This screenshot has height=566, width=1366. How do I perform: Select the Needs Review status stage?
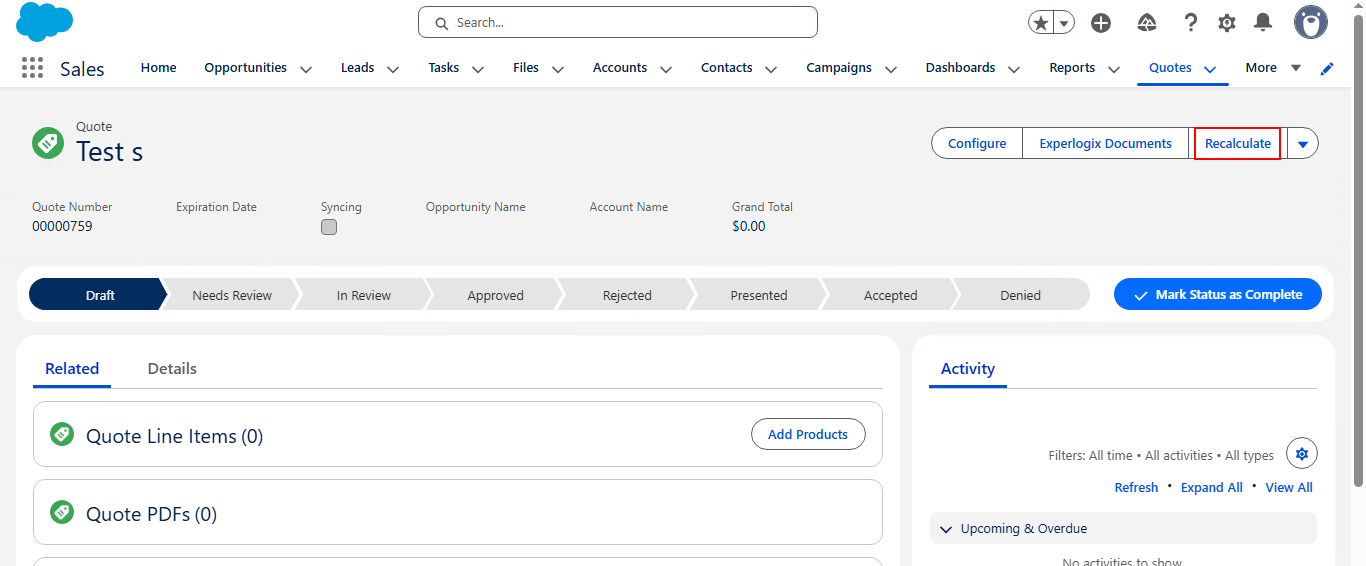pos(232,295)
